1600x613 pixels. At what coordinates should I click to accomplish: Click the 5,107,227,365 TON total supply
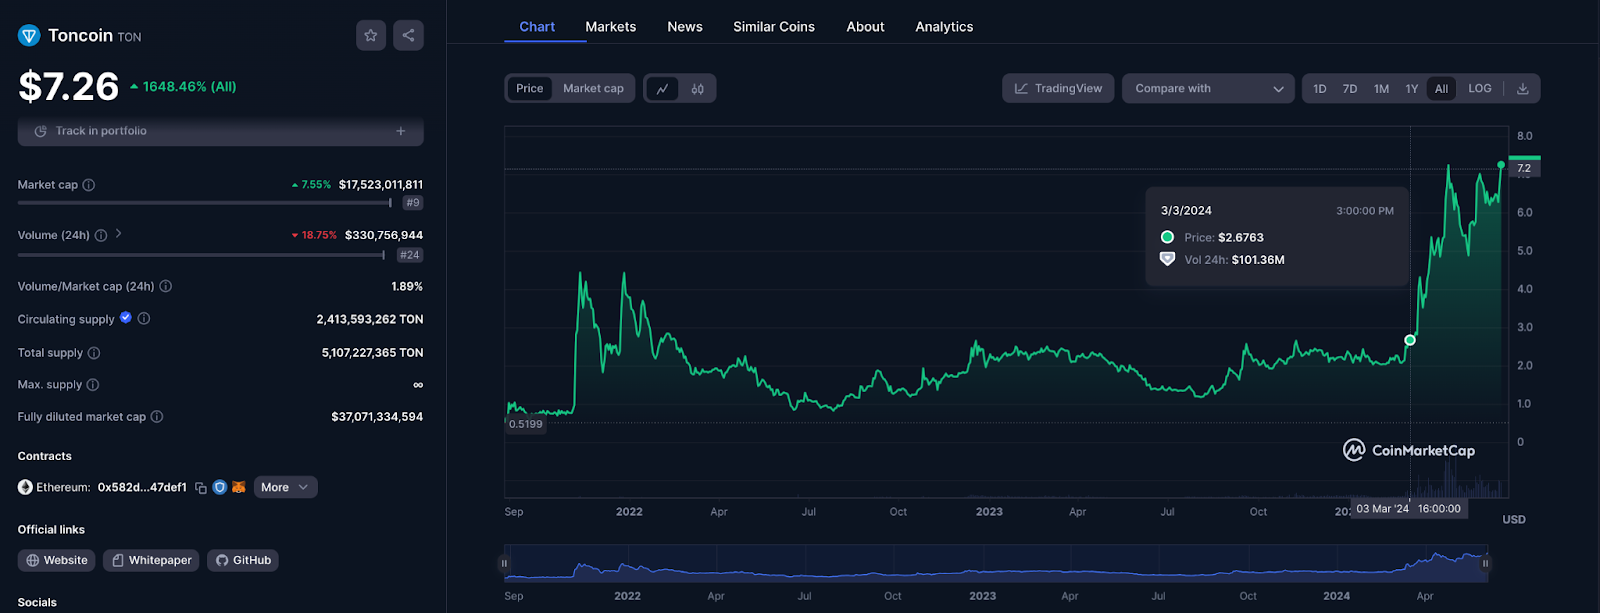point(372,353)
